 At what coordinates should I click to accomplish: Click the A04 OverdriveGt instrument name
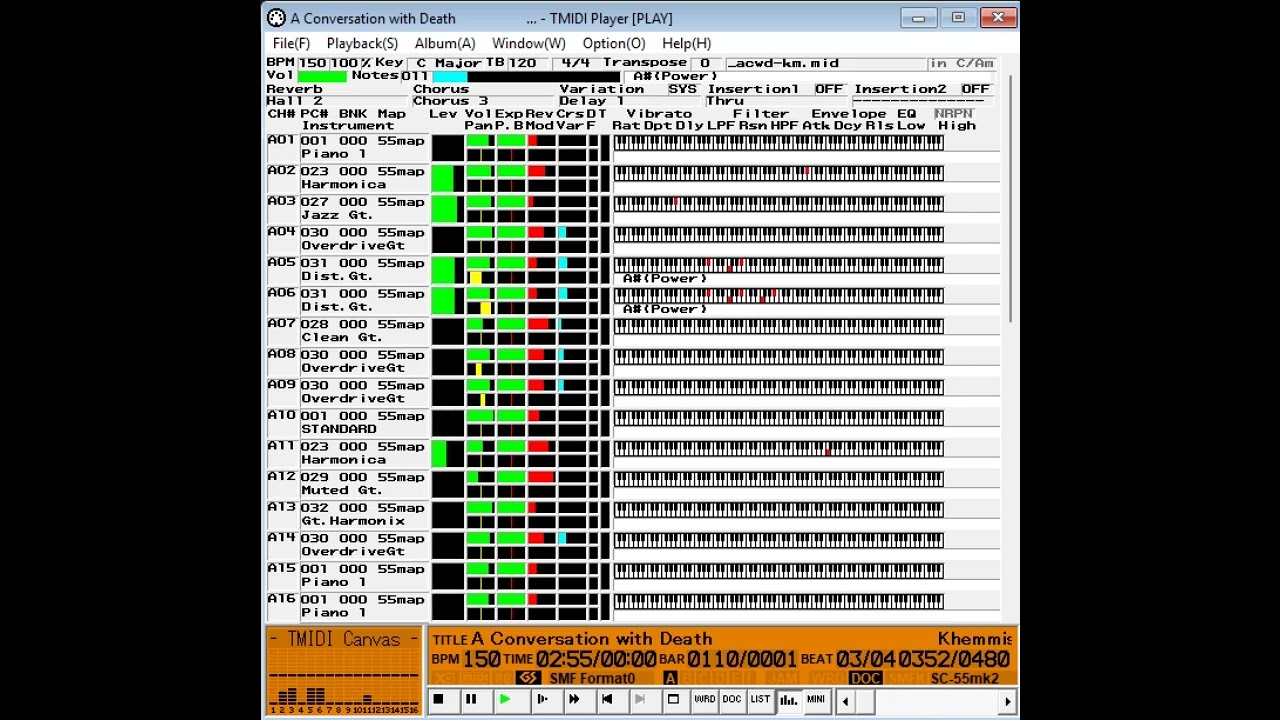tap(353, 245)
